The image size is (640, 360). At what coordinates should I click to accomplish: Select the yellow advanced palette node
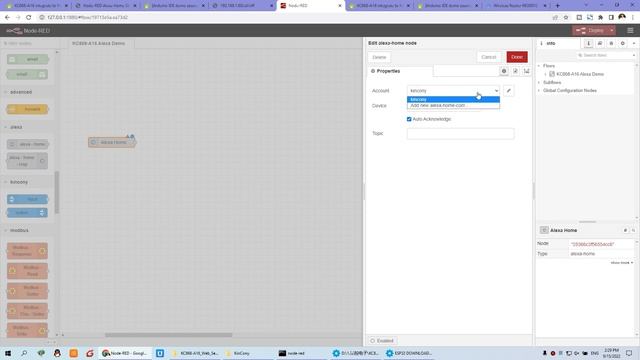tap(27, 109)
